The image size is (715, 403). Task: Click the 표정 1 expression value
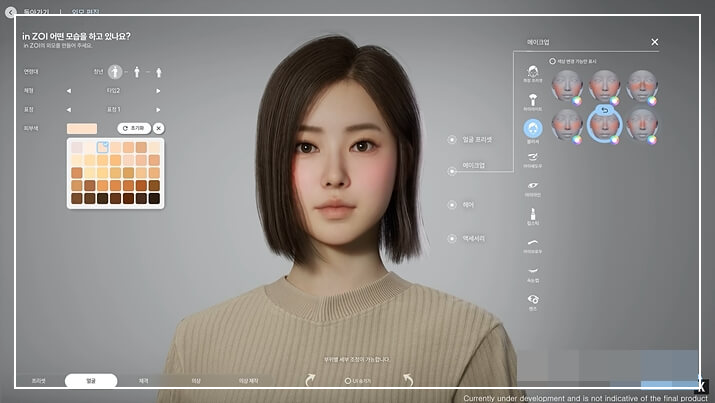113,109
